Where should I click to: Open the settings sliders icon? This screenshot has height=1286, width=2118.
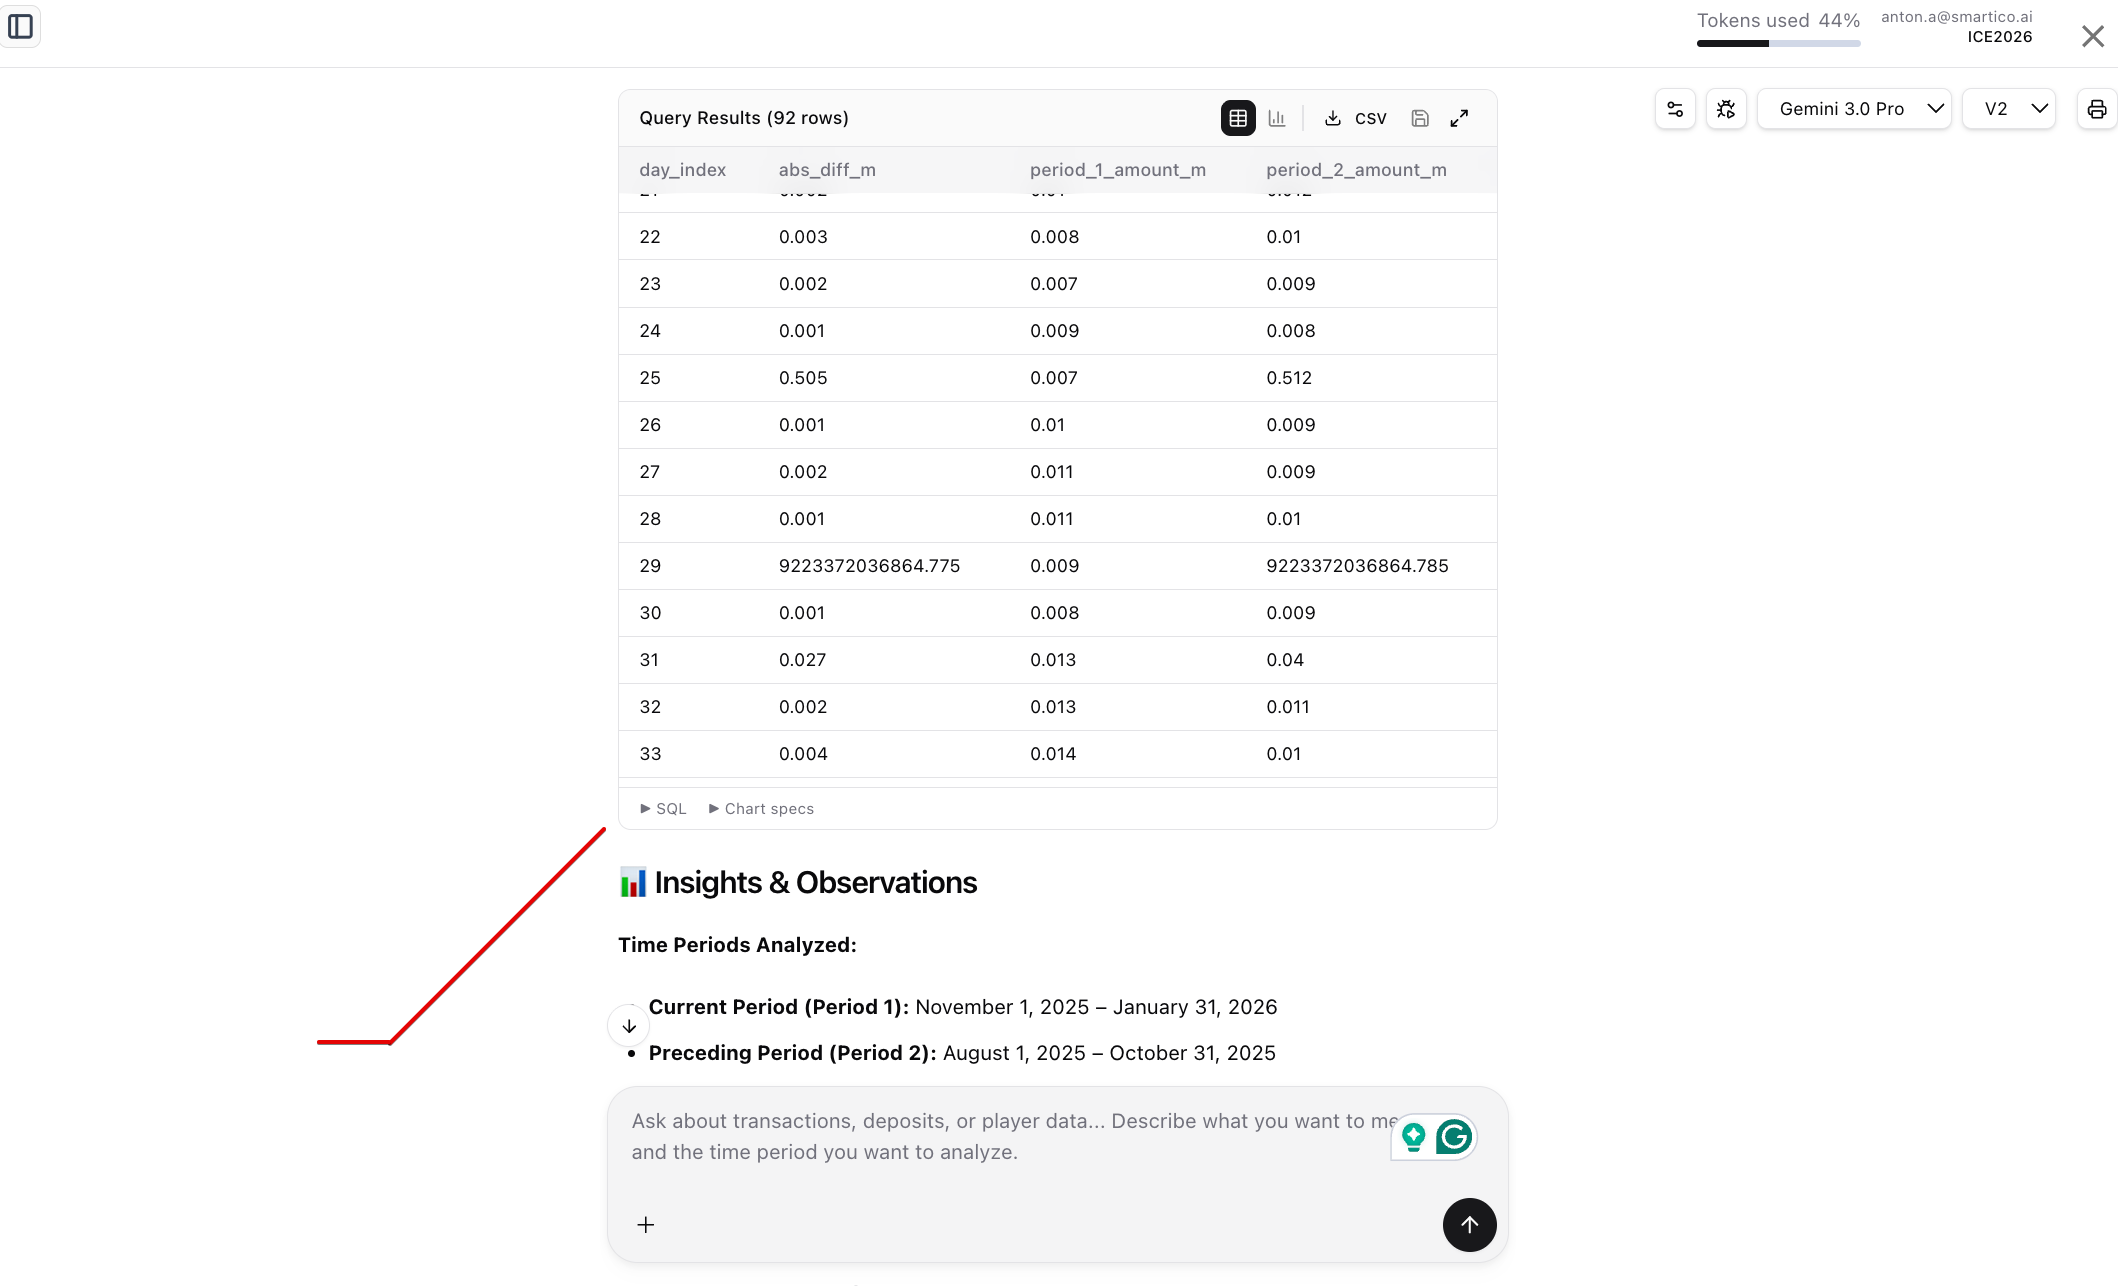point(1675,109)
